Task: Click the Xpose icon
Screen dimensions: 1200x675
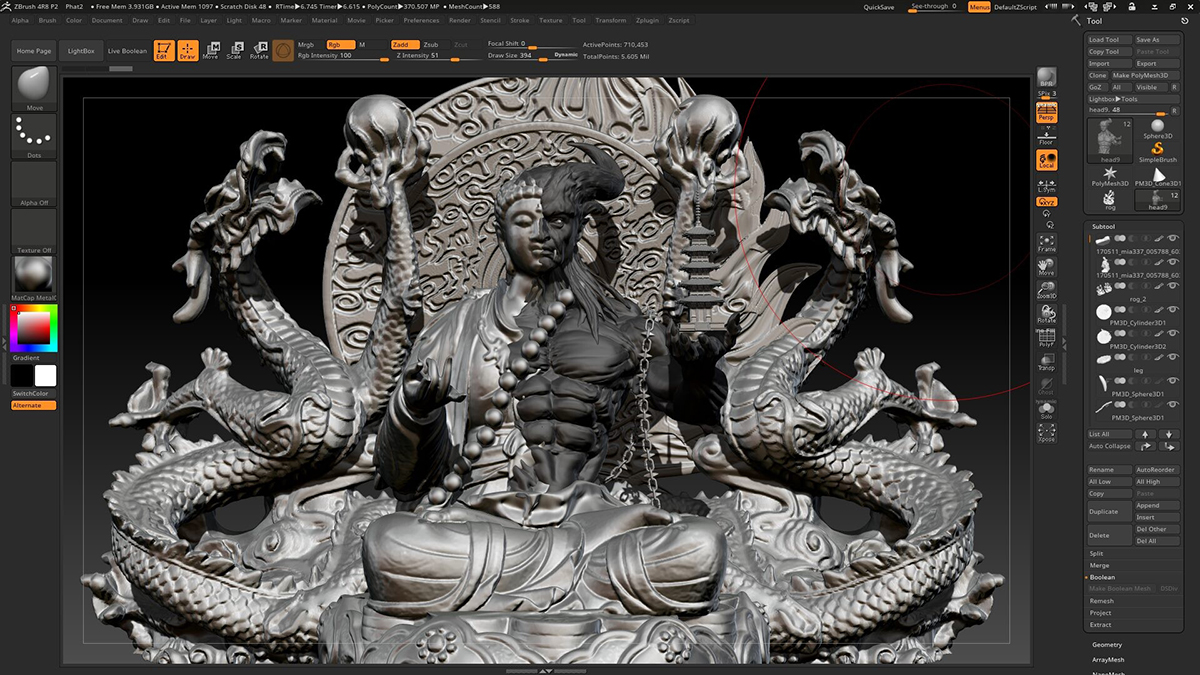Action: [1046, 433]
